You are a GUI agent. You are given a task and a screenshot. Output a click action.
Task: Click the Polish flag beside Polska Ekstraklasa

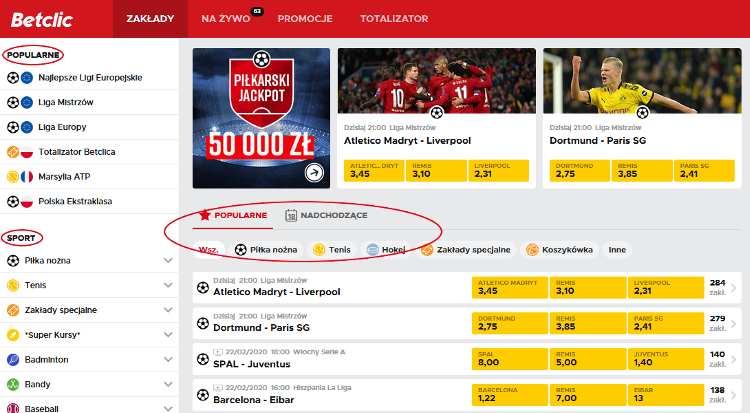click(x=27, y=201)
